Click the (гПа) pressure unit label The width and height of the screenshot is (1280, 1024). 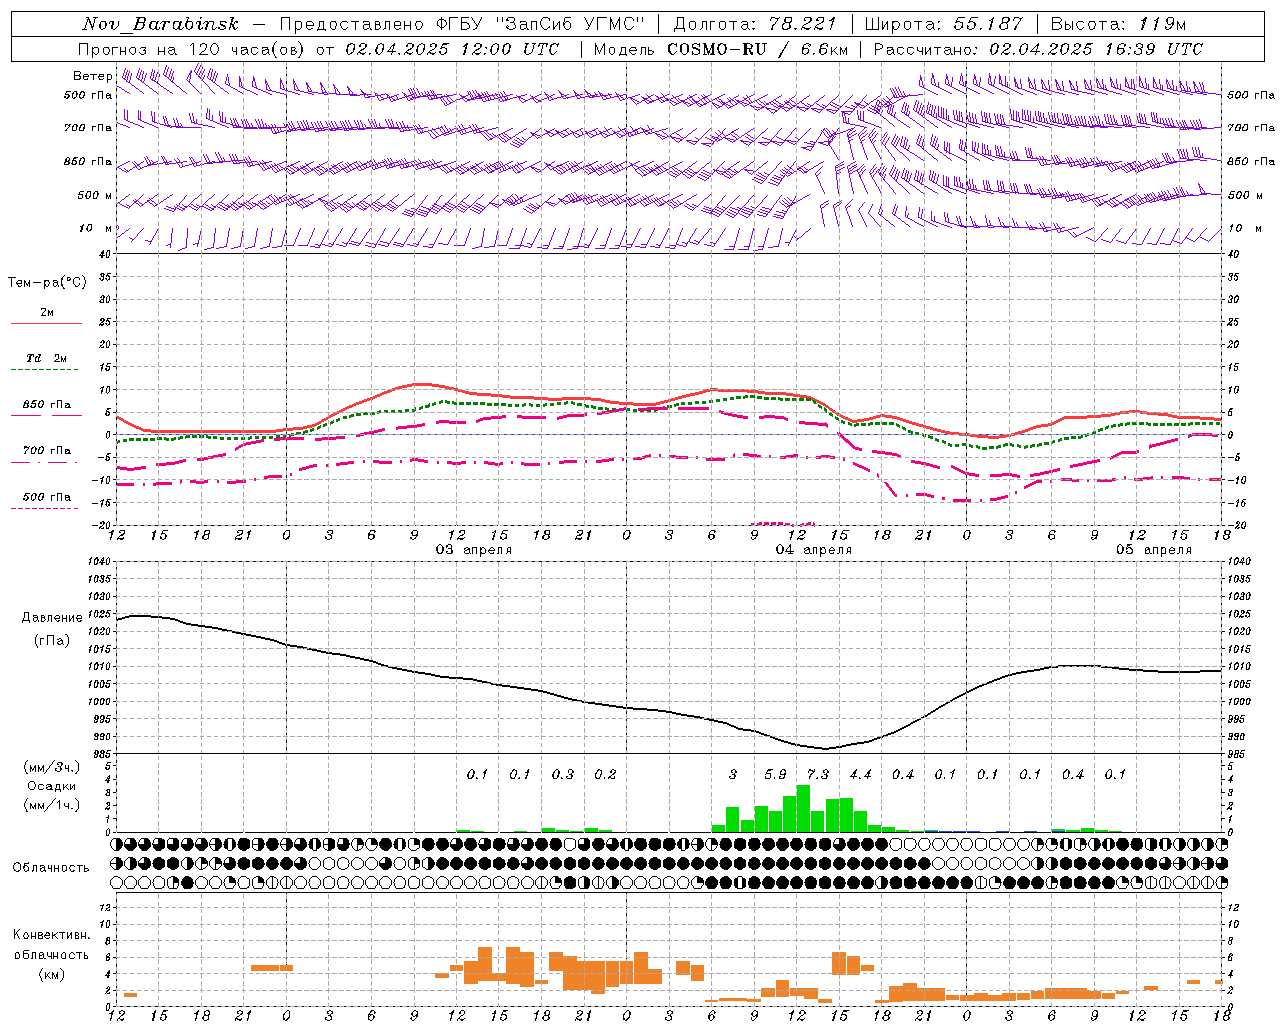52,640
